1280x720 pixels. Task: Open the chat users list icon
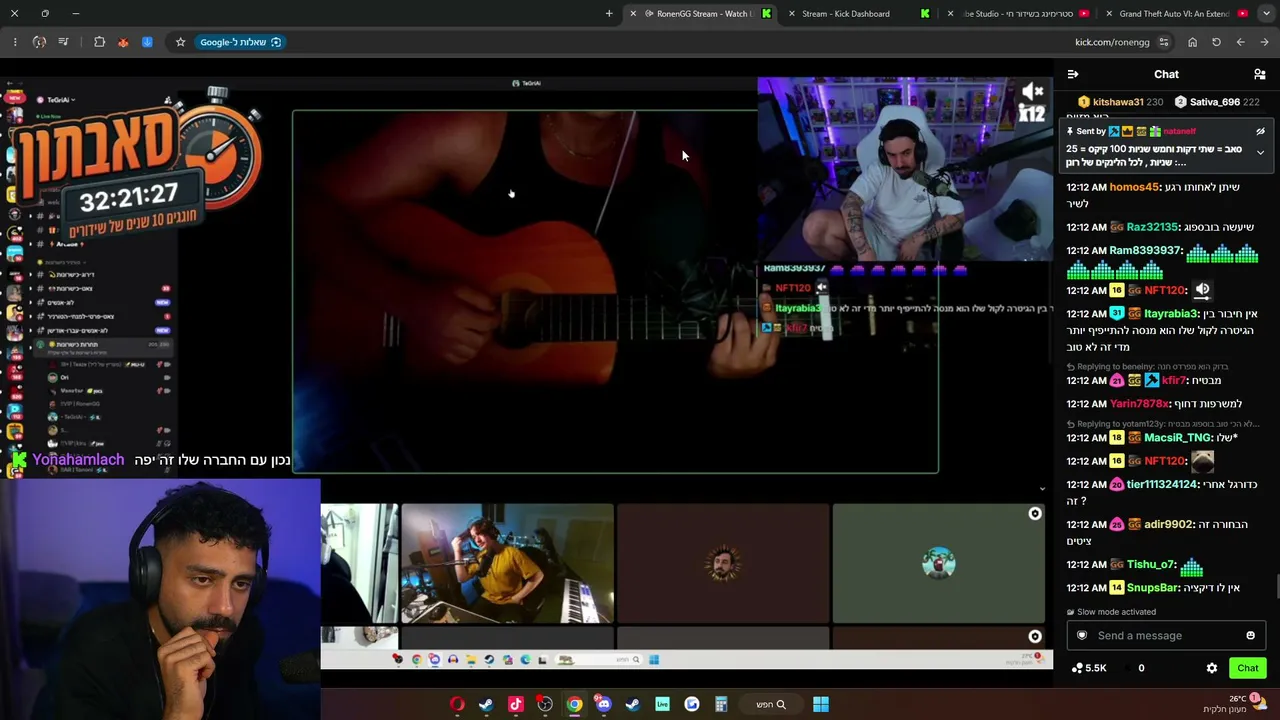1260,74
